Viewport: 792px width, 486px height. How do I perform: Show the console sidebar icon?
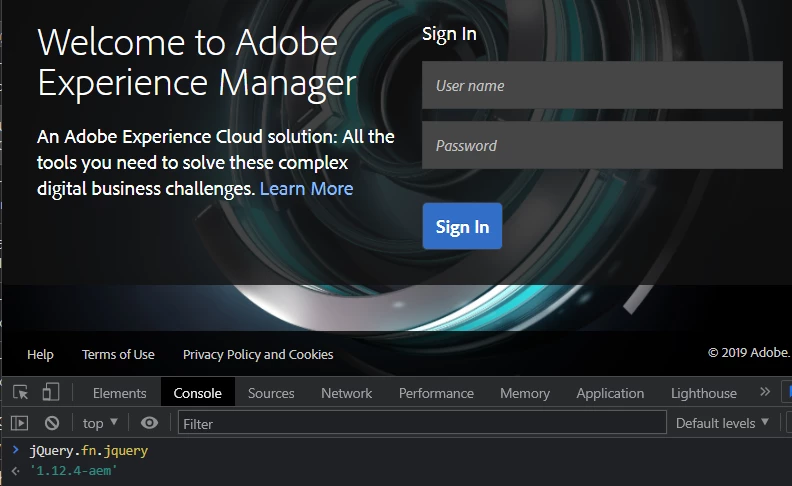(x=19, y=423)
